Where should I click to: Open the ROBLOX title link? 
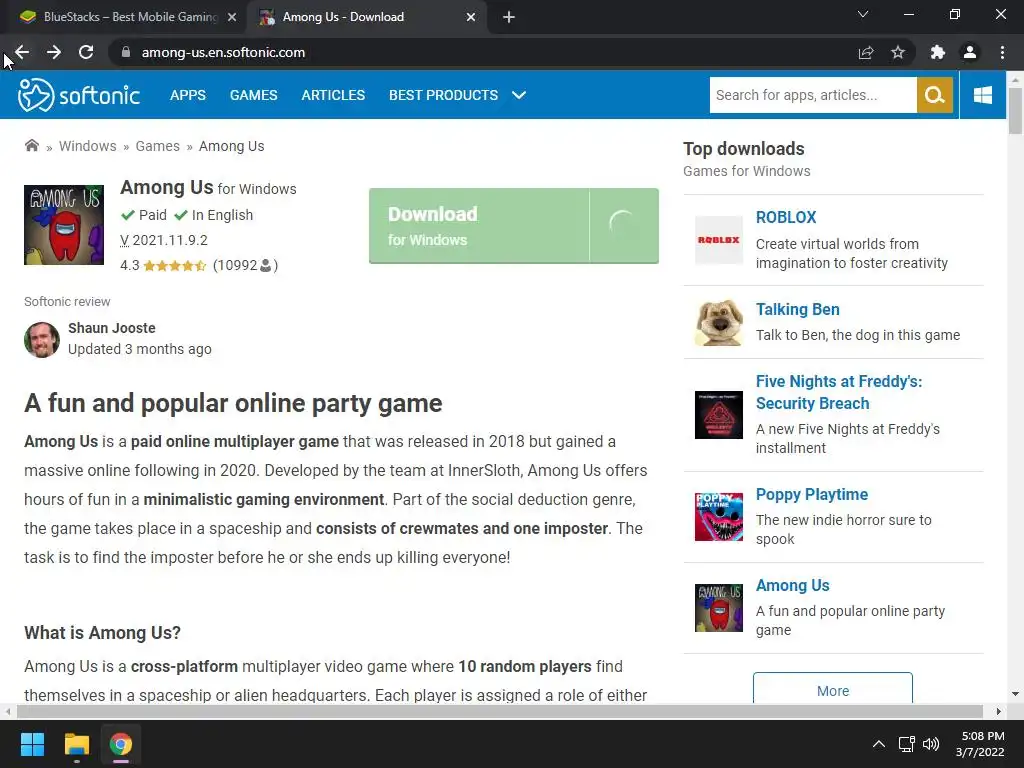(786, 217)
